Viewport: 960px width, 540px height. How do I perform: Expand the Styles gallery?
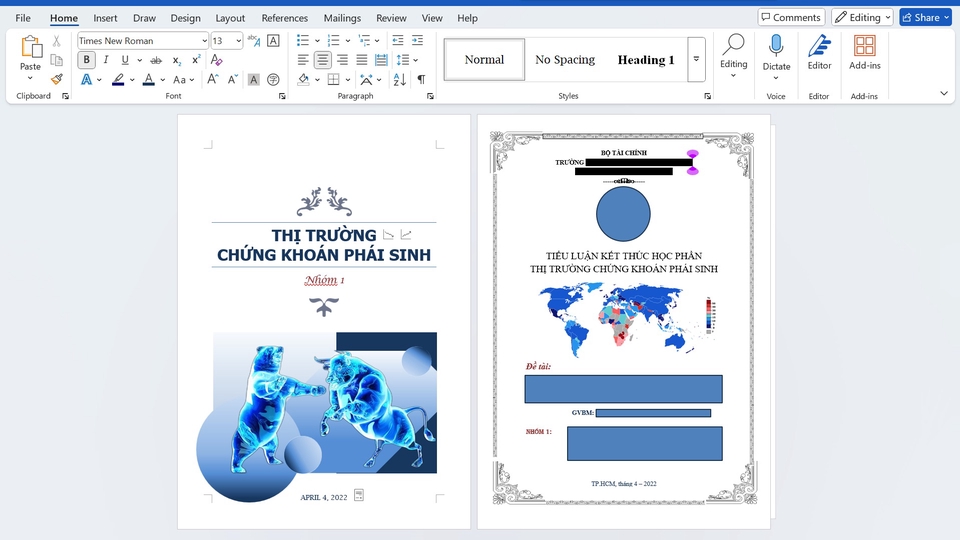[696, 60]
